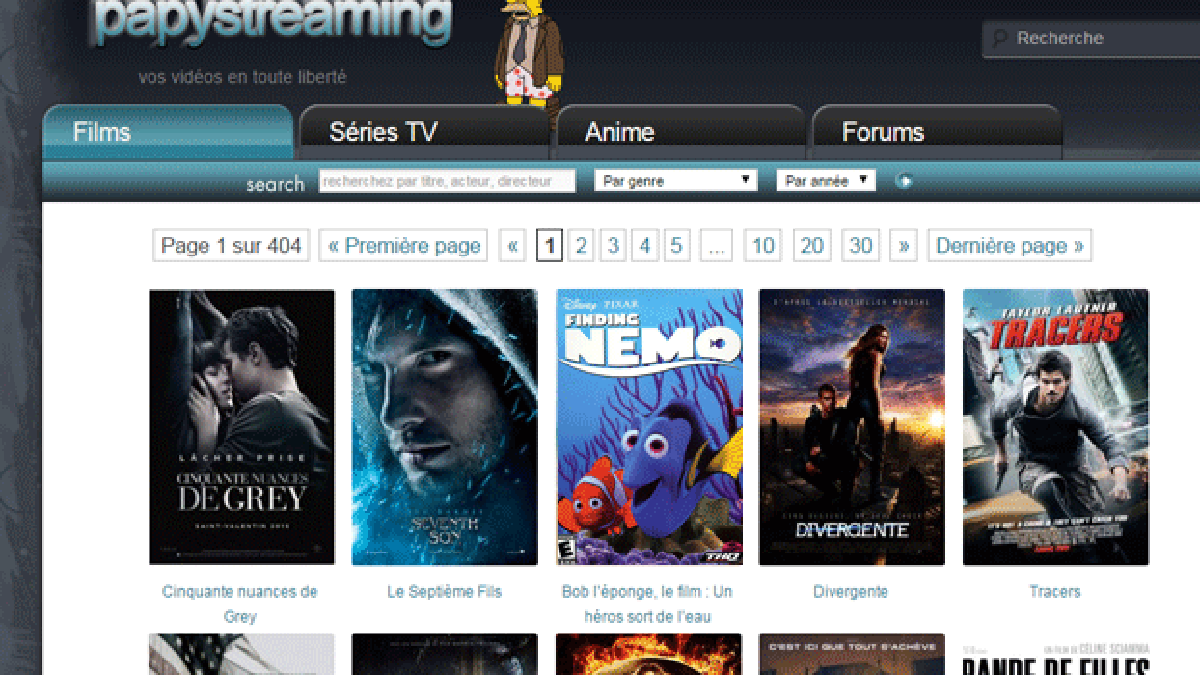Click the Cinquante nuances de Grey title link
1200x675 pixels.
coord(240,604)
